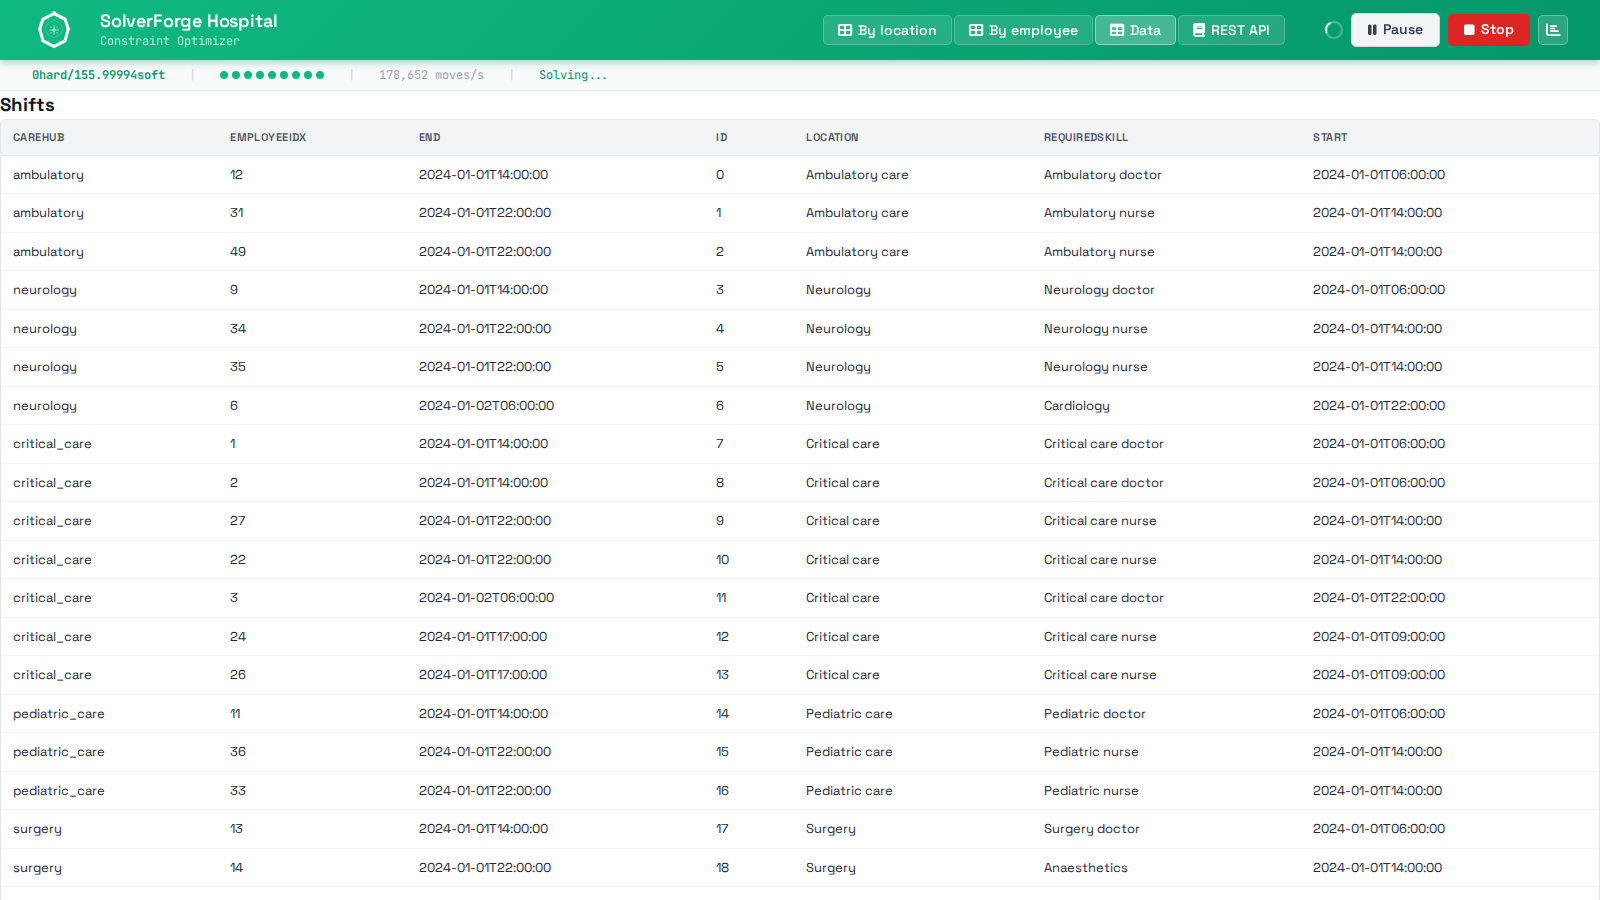This screenshot has height=900, width=1600.
Task: Click the END column header
Action: tap(430, 138)
